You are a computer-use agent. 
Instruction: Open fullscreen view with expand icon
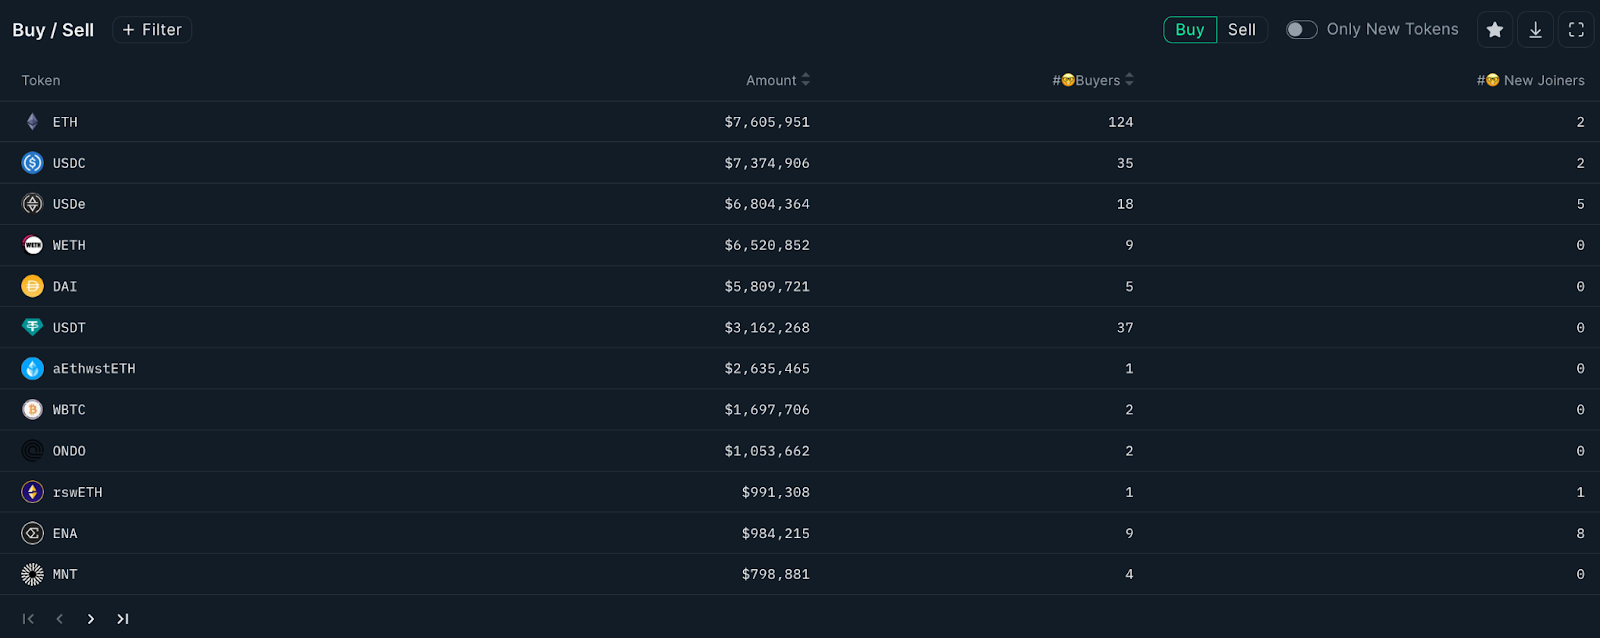coord(1576,29)
